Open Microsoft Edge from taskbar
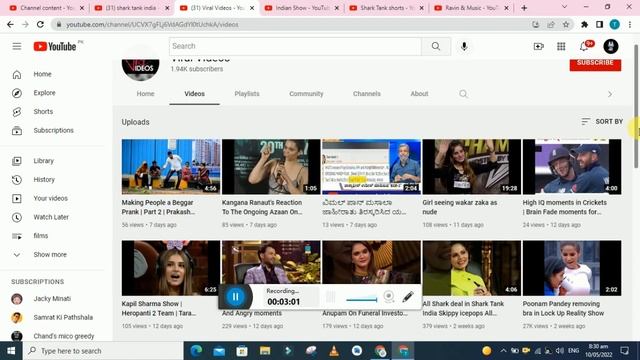This screenshot has height=360, width=640. point(196,351)
